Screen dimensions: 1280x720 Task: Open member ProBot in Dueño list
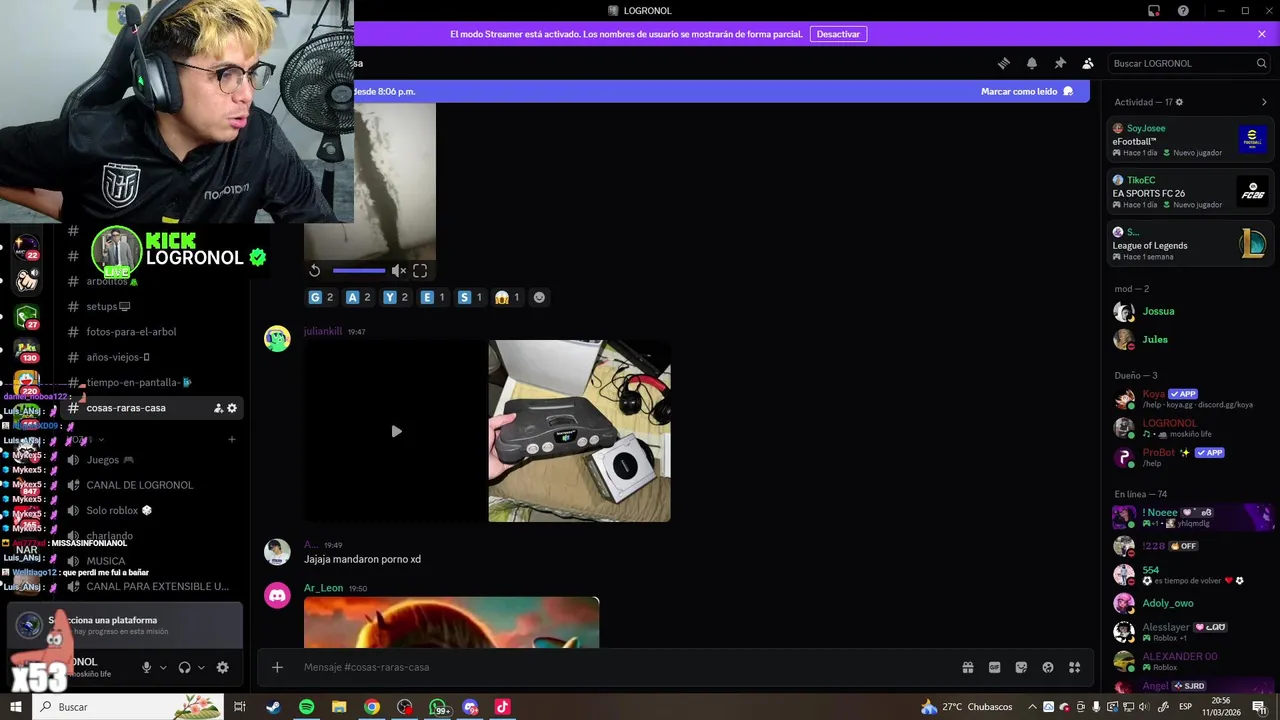tap(1189, 457)
